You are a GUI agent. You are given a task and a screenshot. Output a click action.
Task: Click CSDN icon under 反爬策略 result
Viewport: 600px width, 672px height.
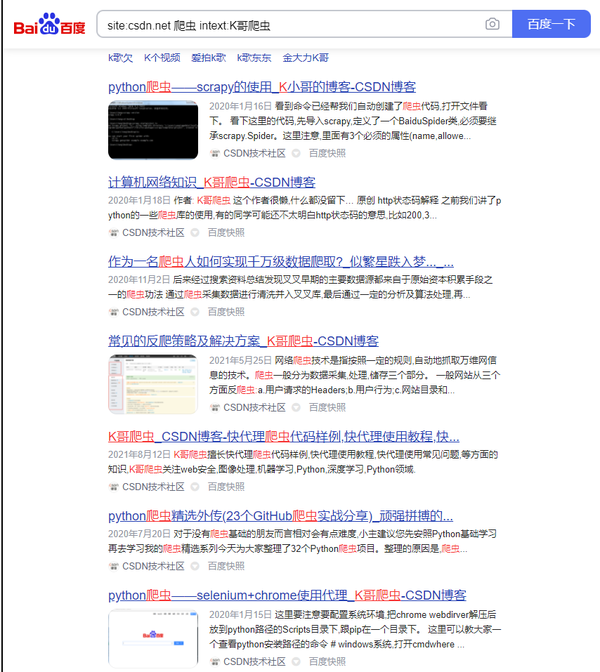215,408
